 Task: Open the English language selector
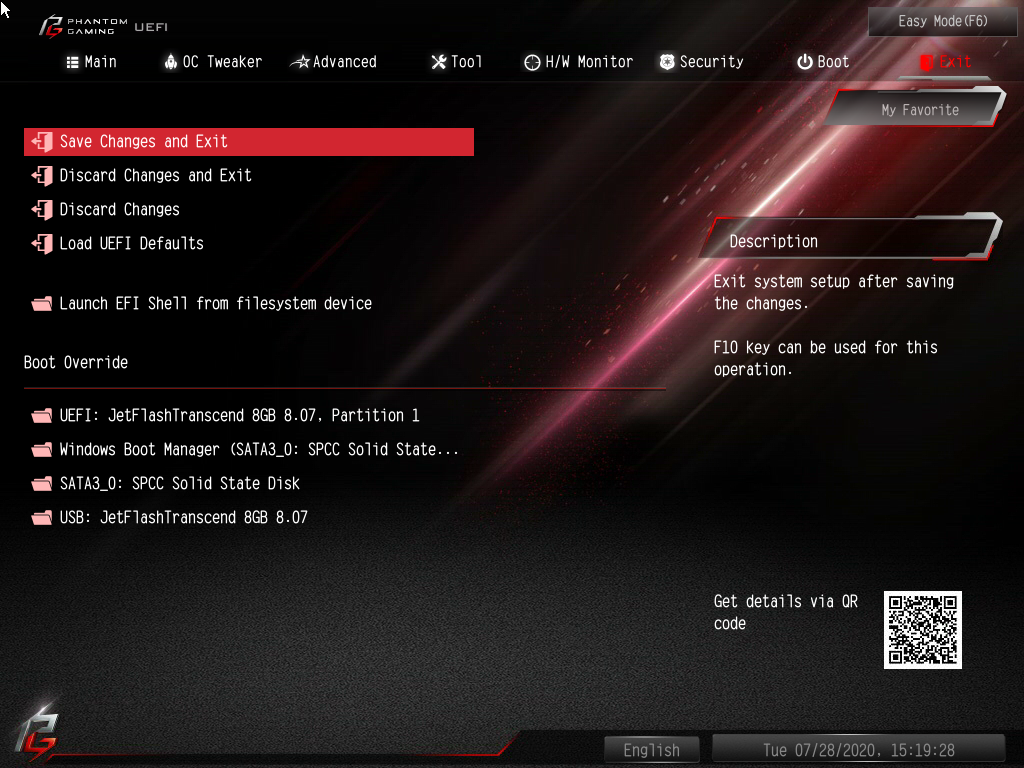[652, 750]
